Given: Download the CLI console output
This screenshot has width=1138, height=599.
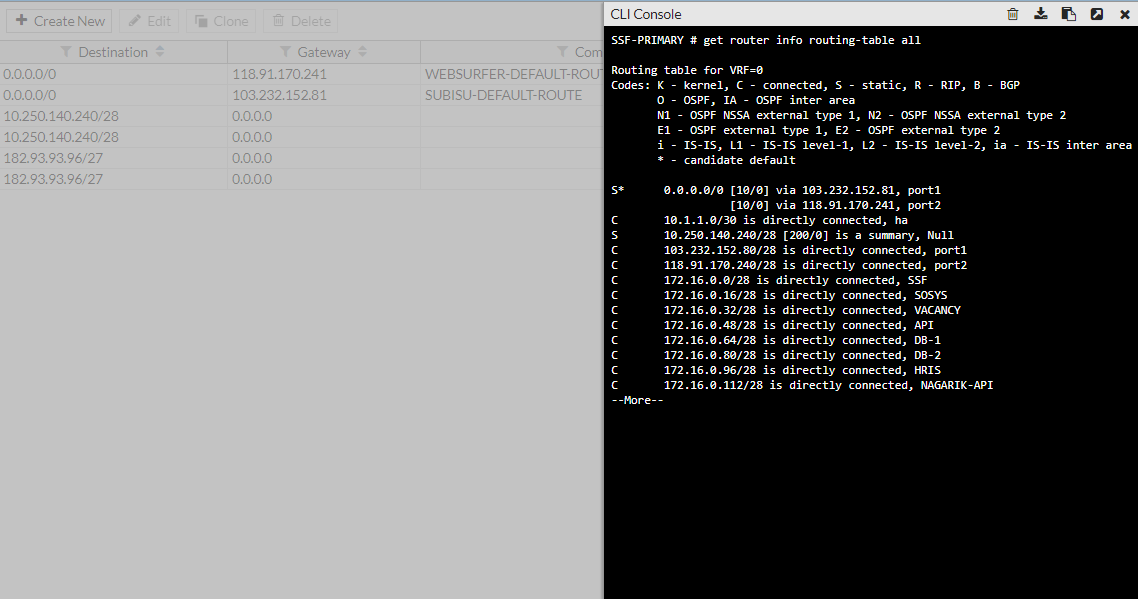Looking at the screenshot, I should (x=1041, y=14).
